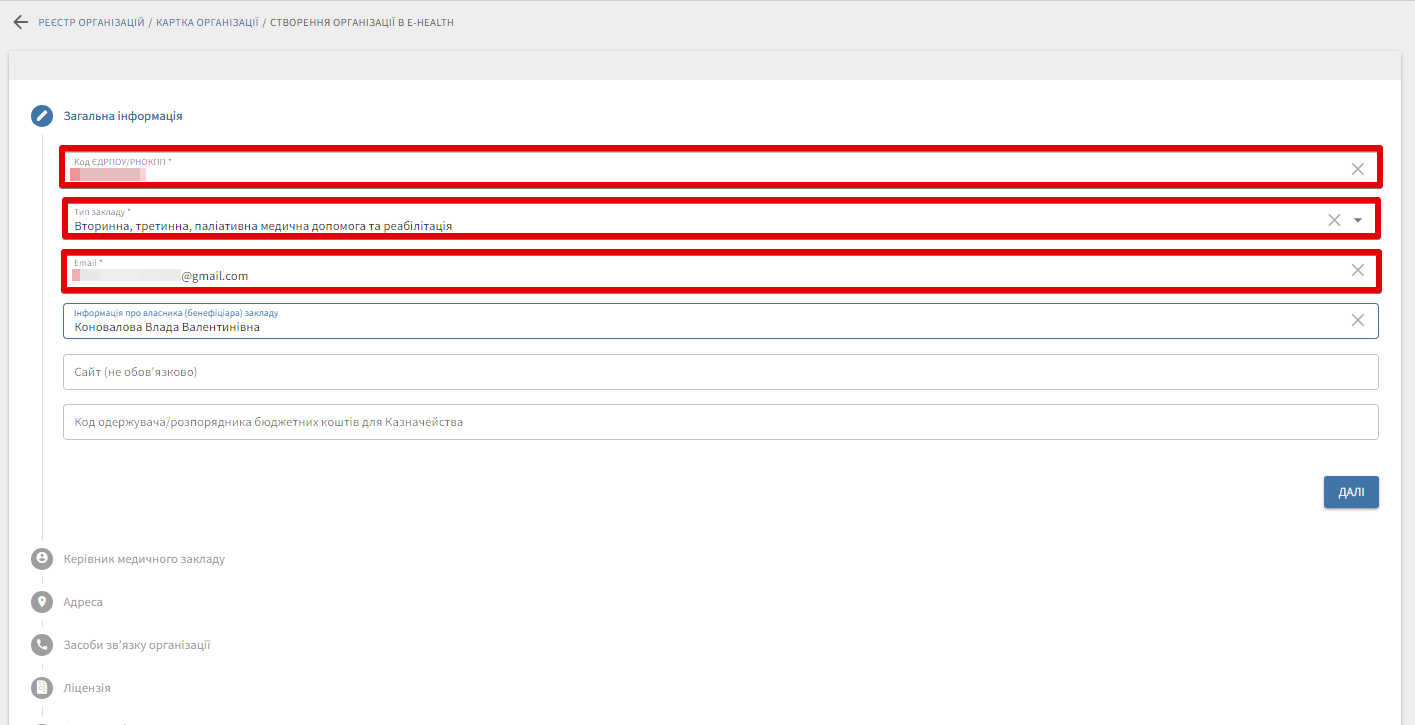Click the person icon for Керівник медичного закладу

click(42, 559)
